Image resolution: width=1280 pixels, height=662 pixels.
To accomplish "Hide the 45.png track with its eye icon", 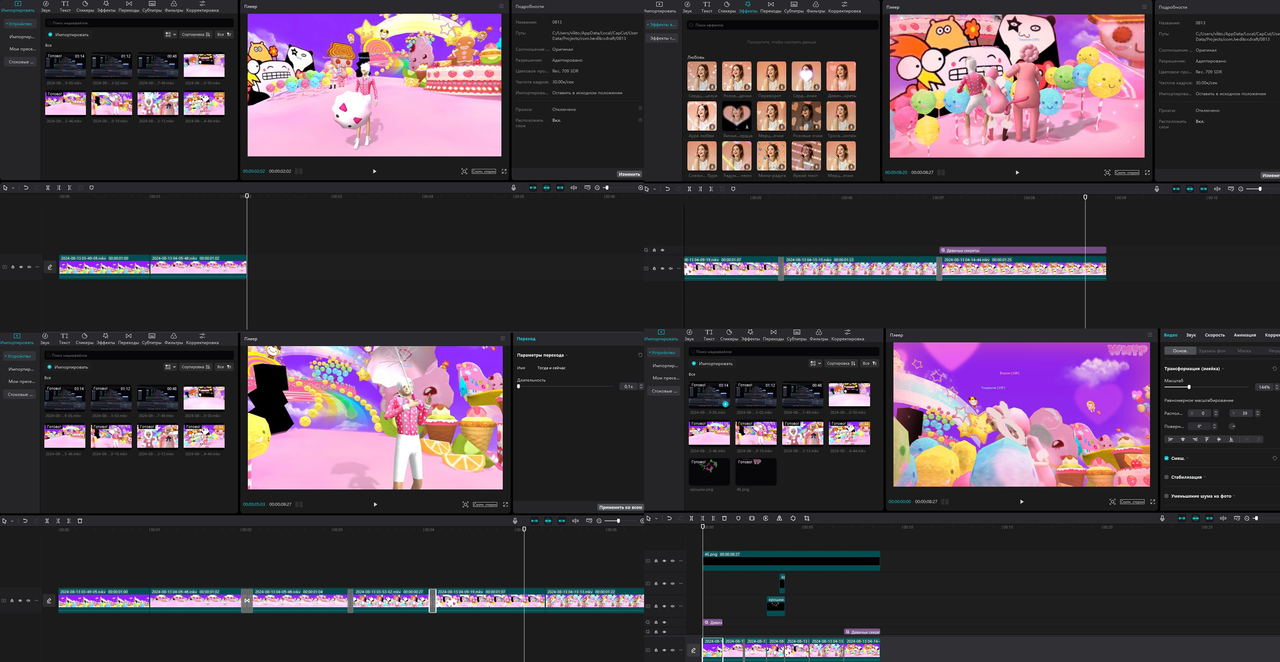I will [x=664, y=561].
